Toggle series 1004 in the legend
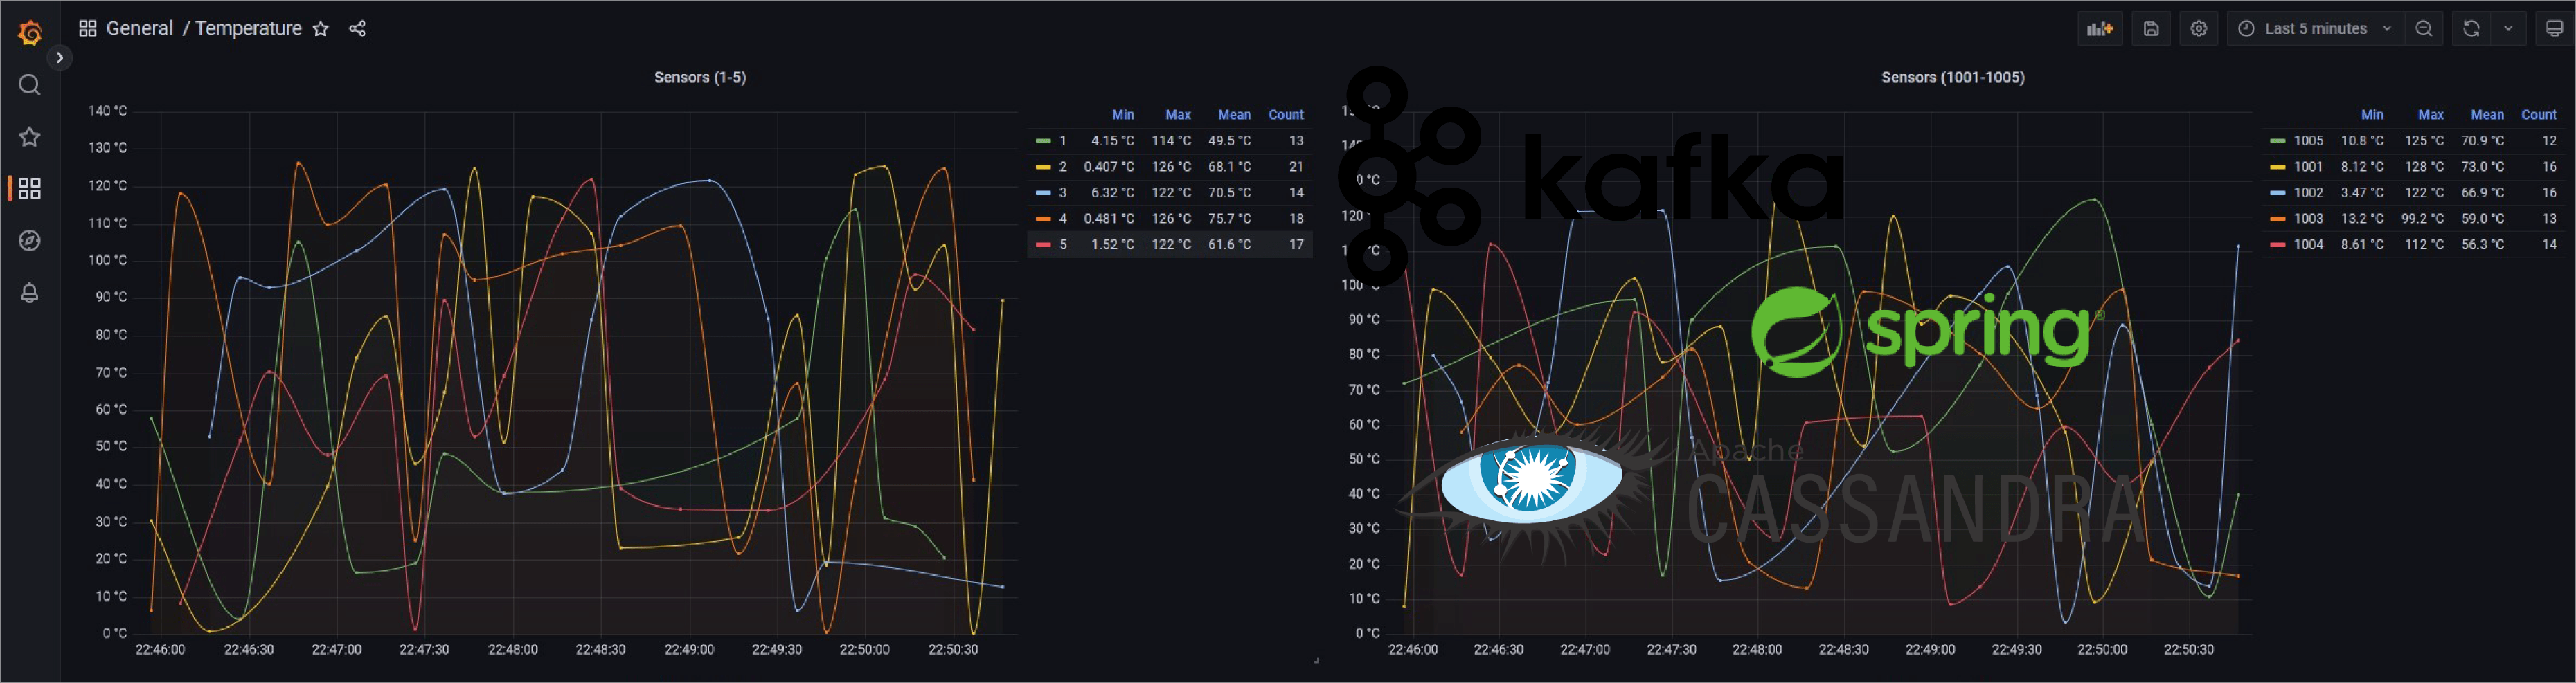 point(2308,245)
